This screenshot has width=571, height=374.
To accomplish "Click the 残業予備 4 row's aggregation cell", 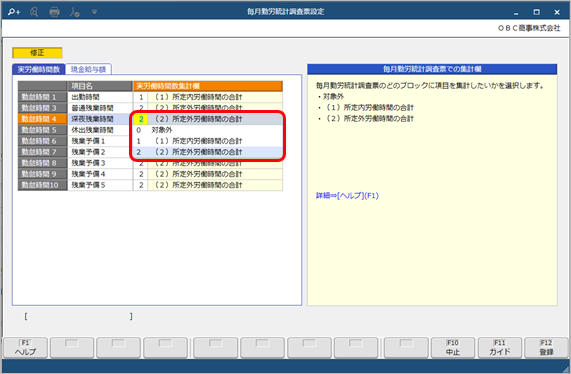I will pos(215,174).
